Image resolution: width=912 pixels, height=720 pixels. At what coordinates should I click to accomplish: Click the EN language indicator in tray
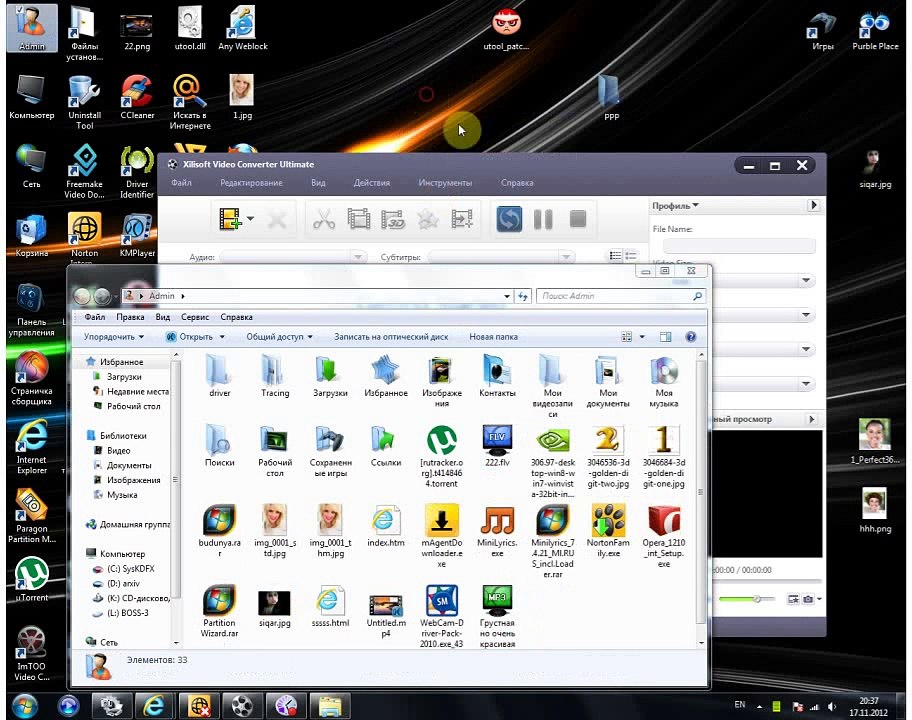(x=739, y=704)
